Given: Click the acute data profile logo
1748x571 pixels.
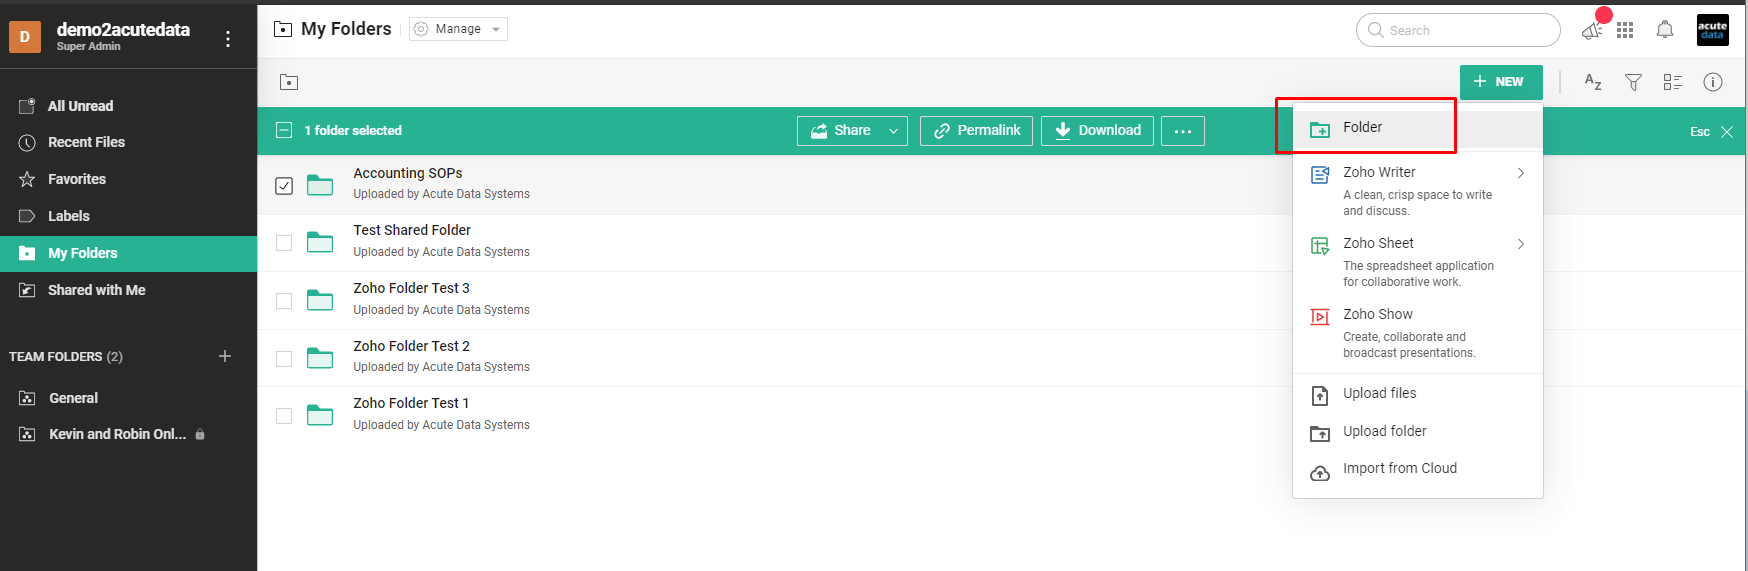Looking at the screenshot, I should [x=1713, y=30].
